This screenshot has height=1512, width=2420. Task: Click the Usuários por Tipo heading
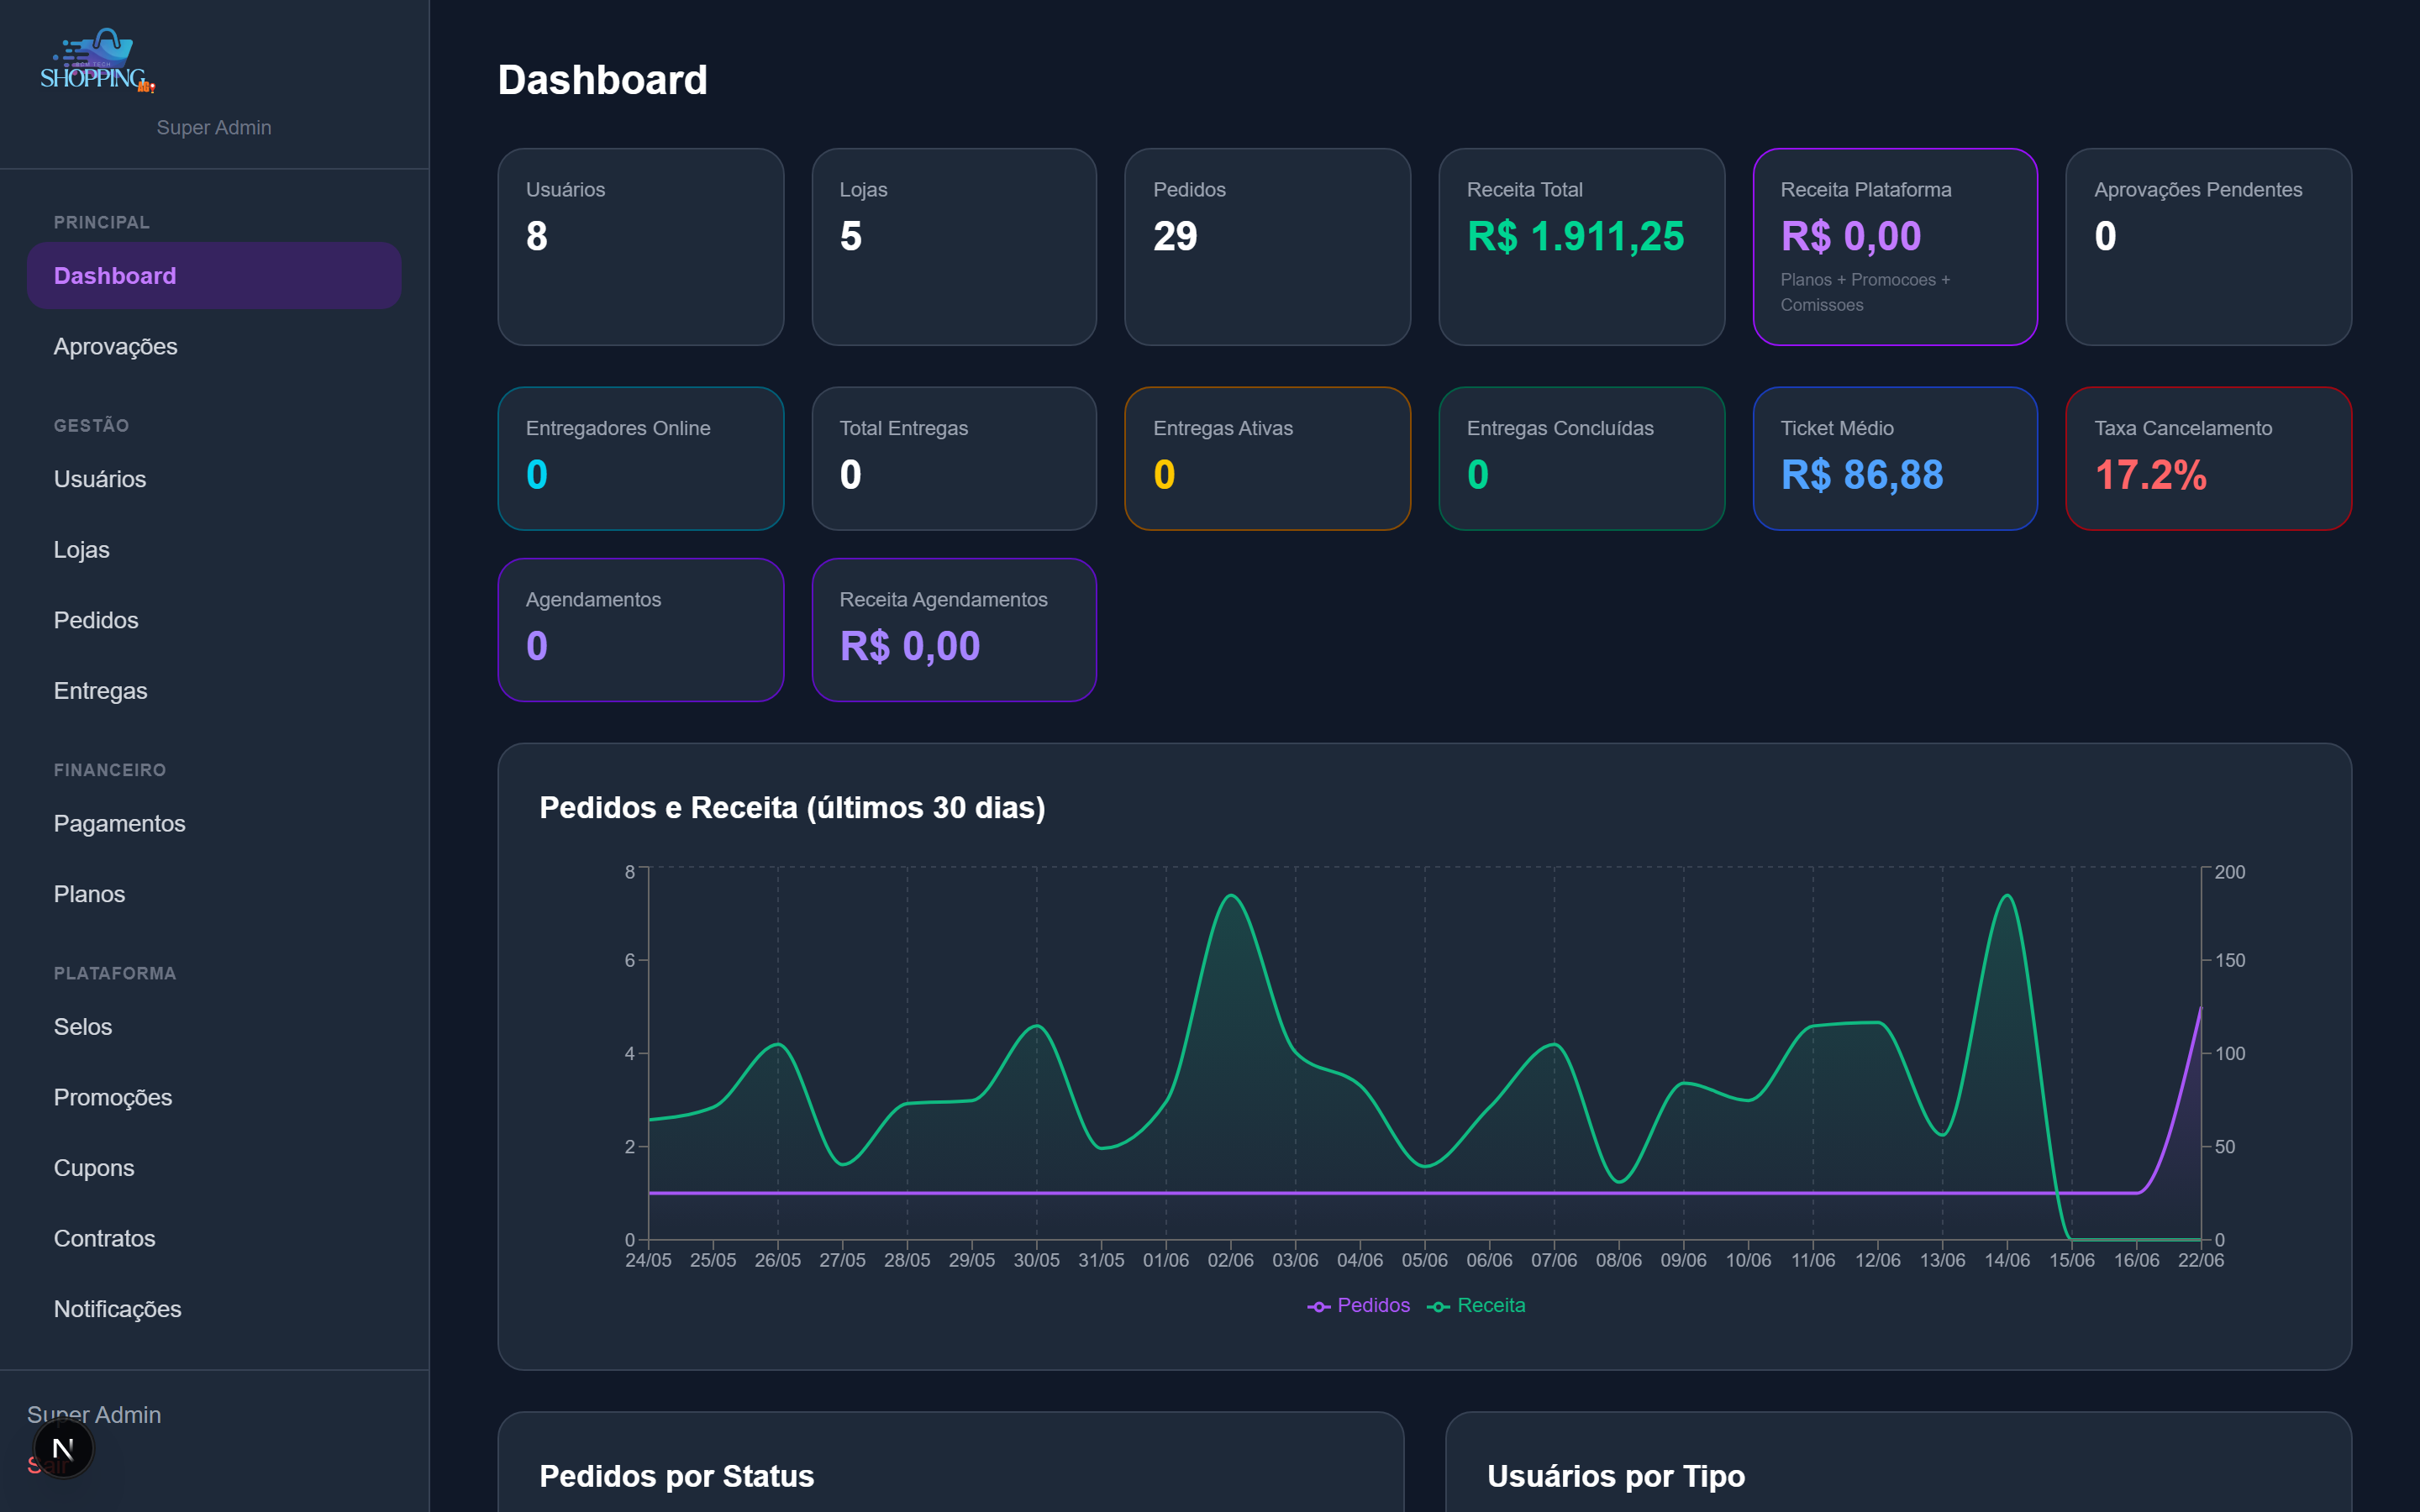click(1616, 1476)
